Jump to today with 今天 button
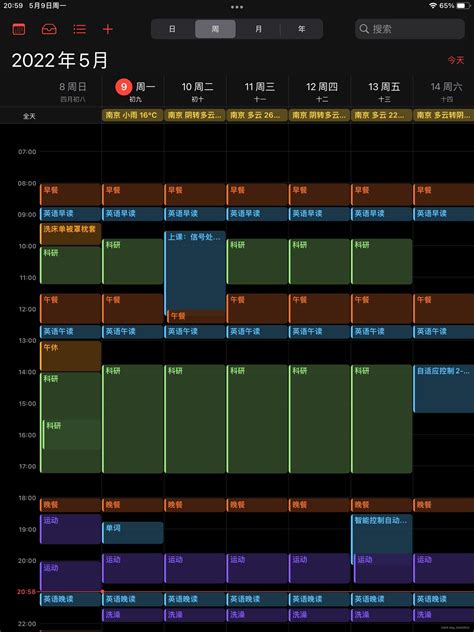 (455, 60)
